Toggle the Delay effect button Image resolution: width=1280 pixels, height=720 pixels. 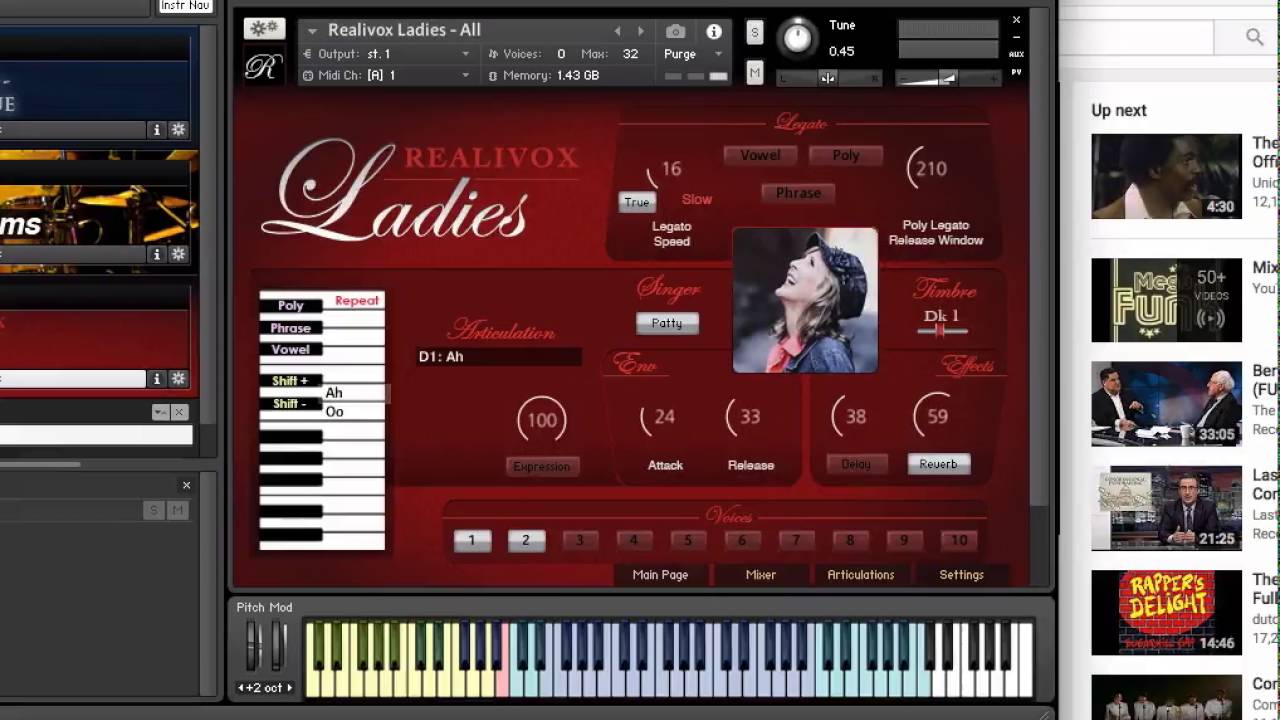click(856, 464)
